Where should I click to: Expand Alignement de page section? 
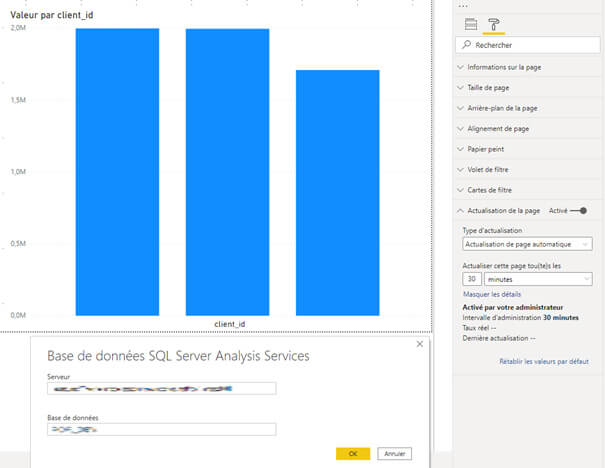(528, 128)
